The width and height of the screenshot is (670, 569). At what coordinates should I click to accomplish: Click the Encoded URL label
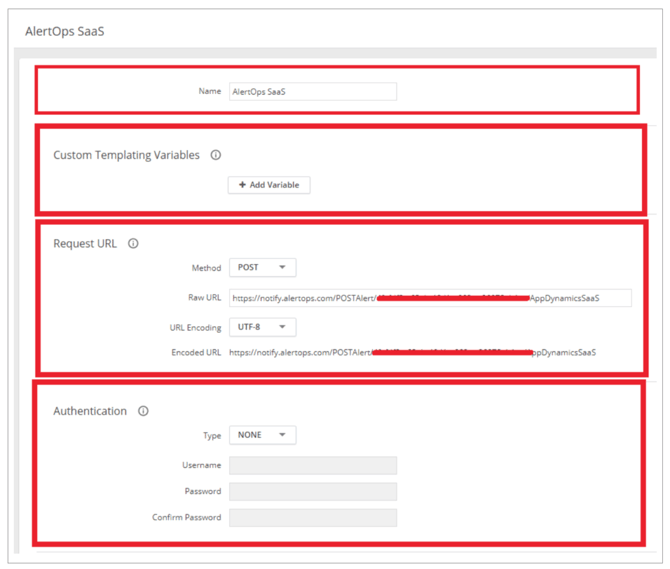coord(196,352)
